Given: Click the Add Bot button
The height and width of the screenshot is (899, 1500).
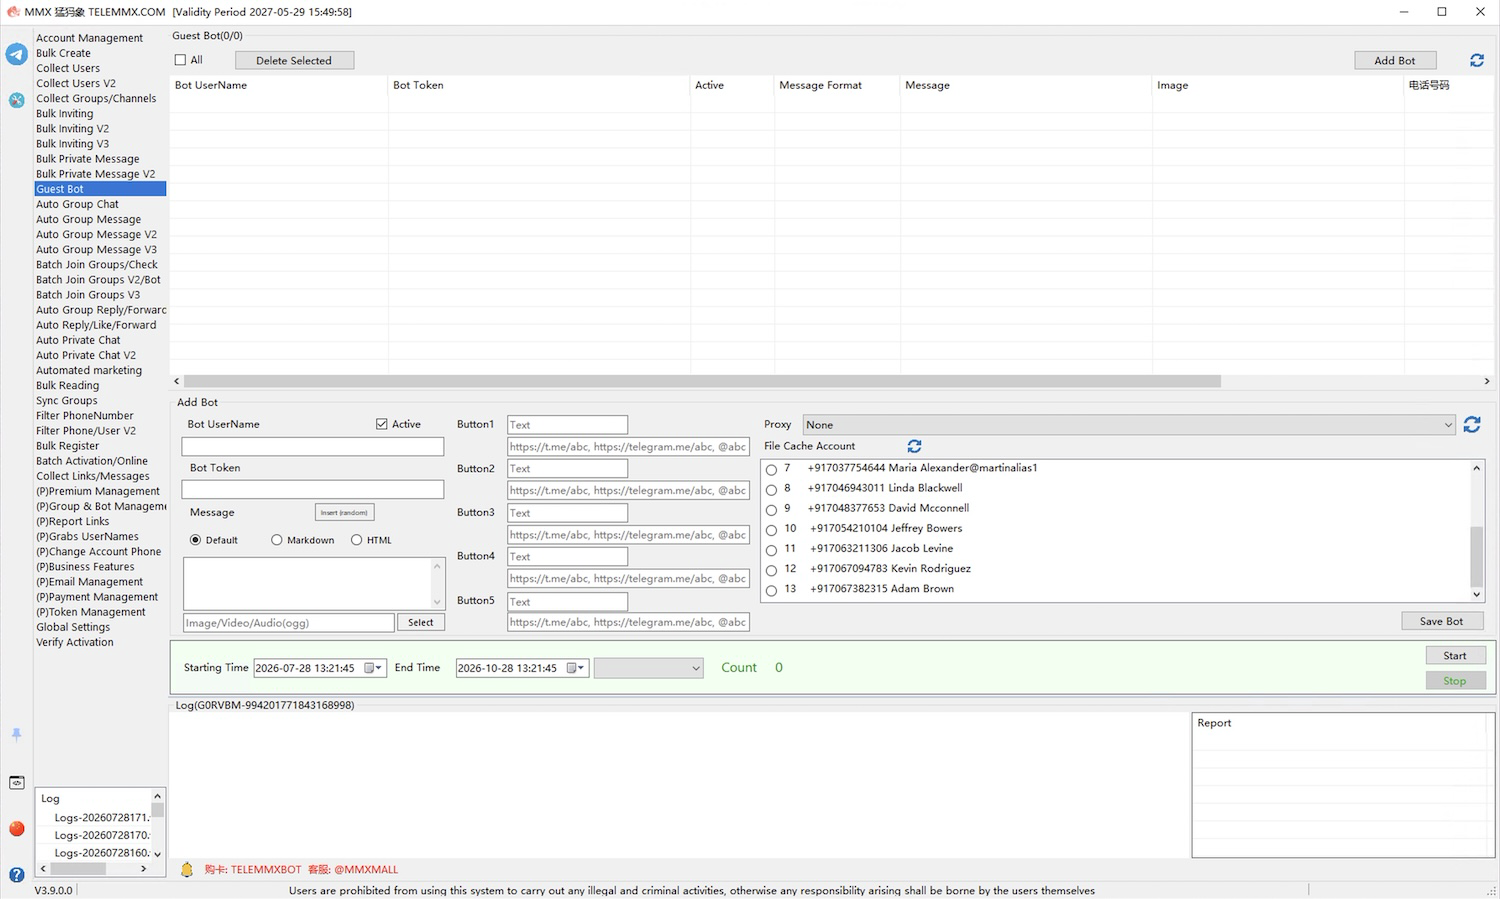Looking at the screenshot, I should [1395, 60].
